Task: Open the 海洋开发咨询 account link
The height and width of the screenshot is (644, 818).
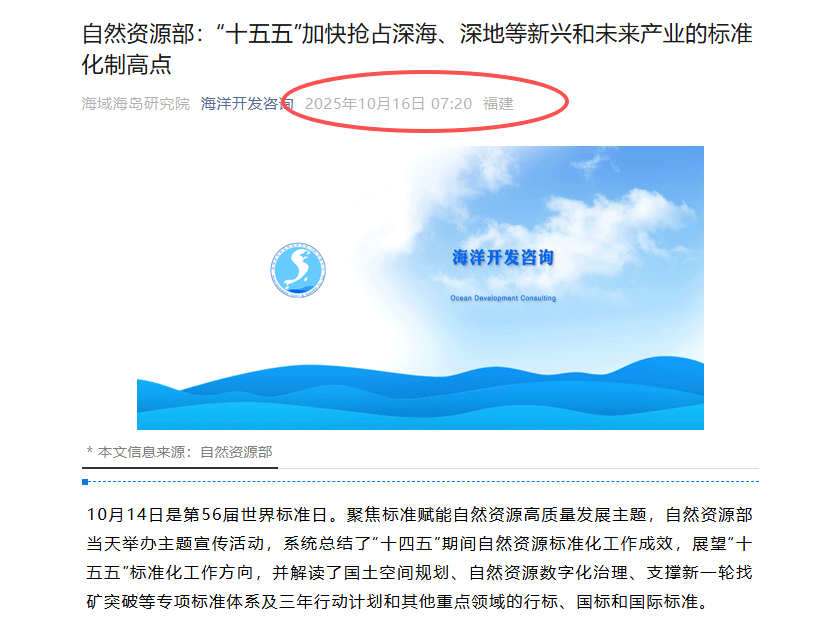Action: [247, 104]
